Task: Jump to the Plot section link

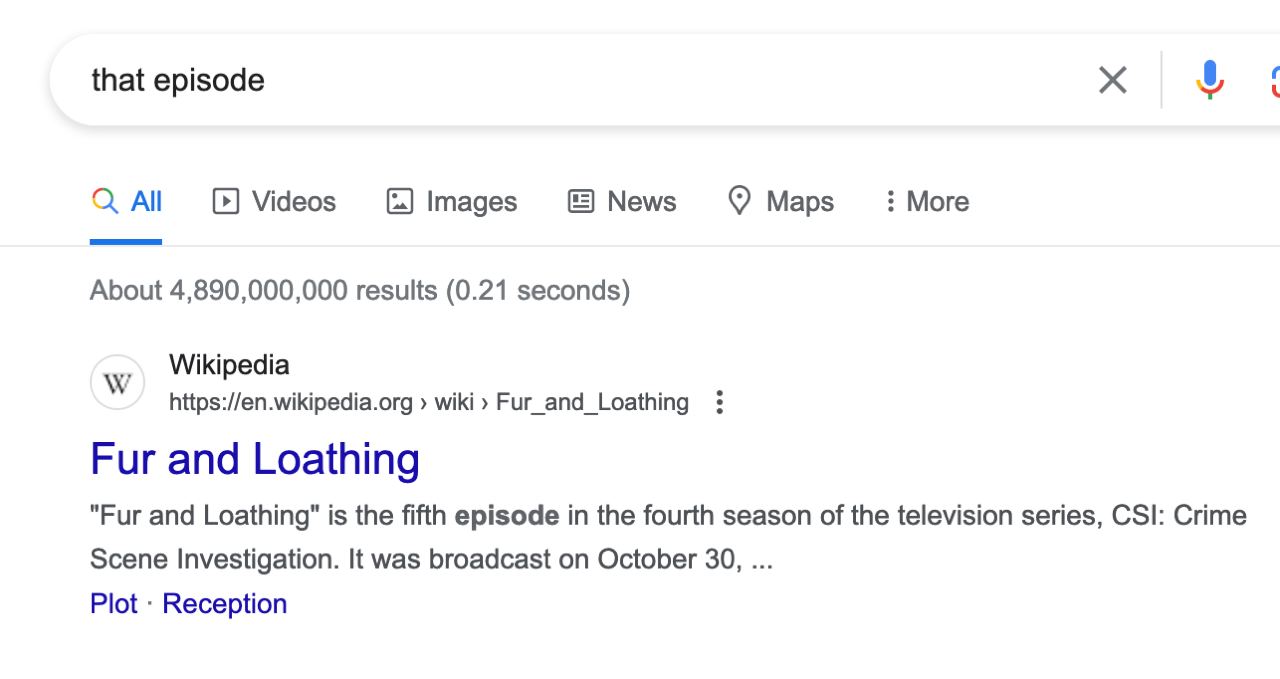Action: (114, 604)
